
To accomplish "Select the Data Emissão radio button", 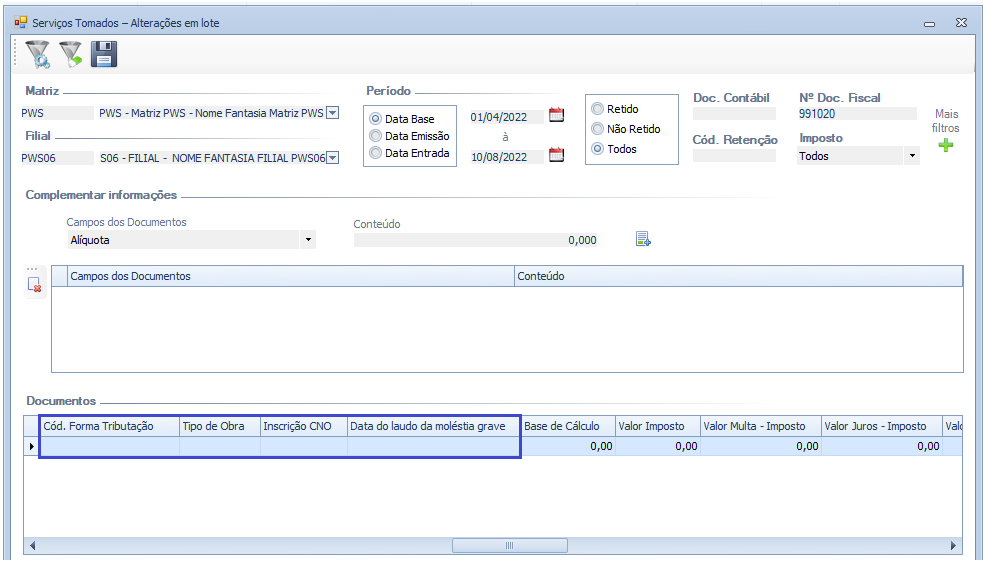I will 376,136.
